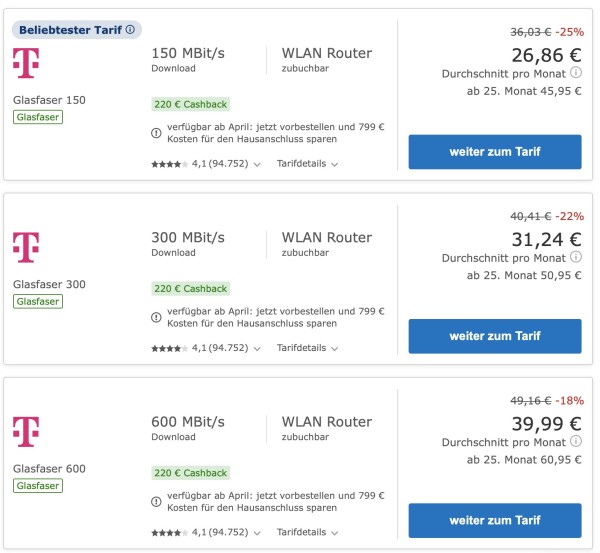
Task: Click the Telekom logo on Glasfaser 300
Action: coord(26,248)
